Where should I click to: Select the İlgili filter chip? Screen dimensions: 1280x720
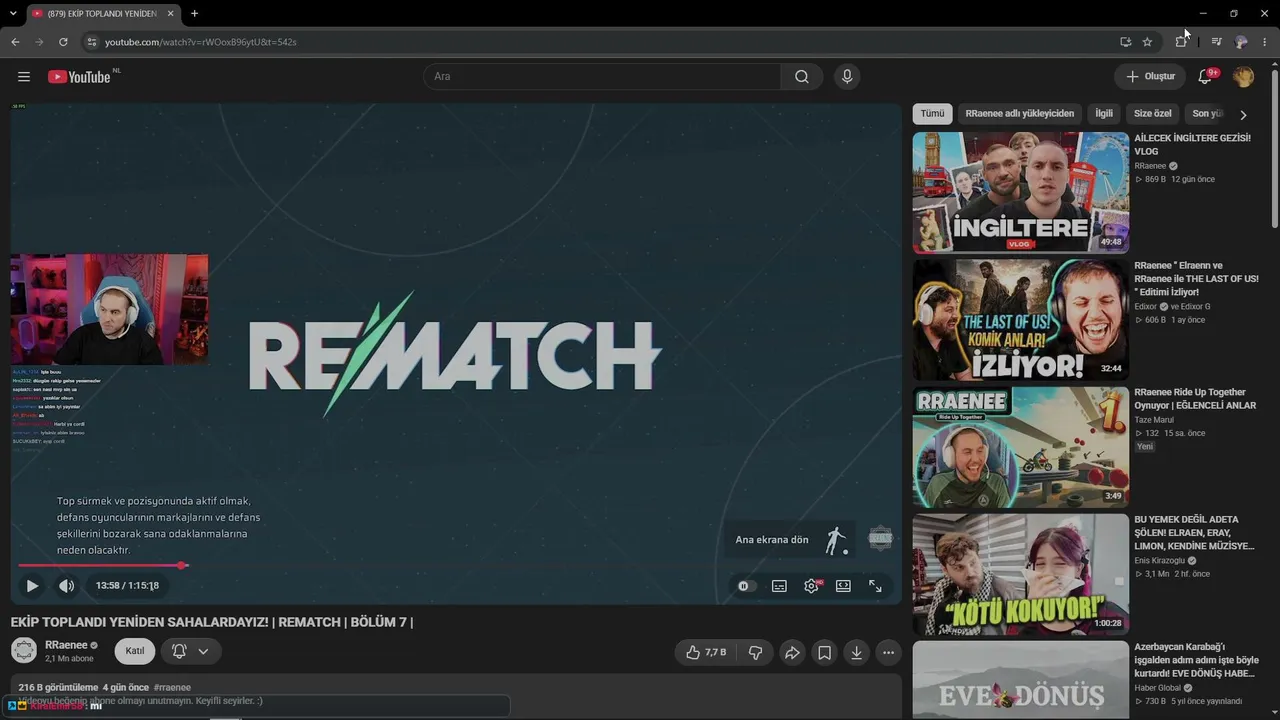pyautogui.click(x=1104, y=114)
